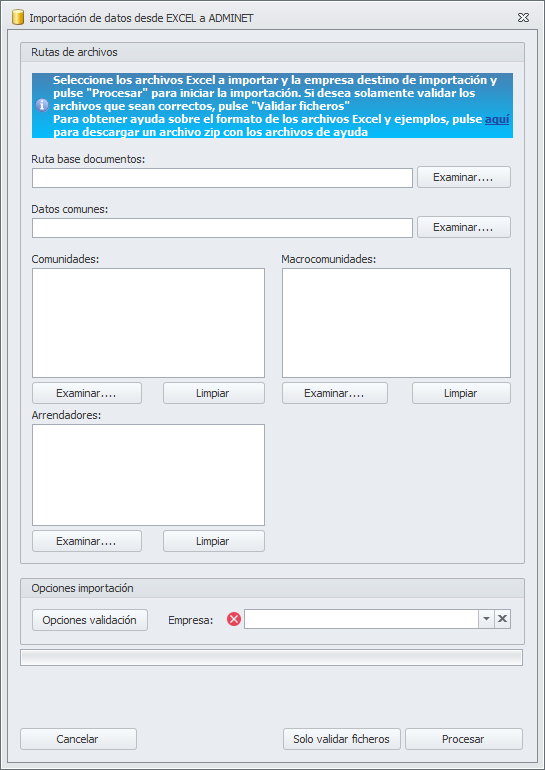The image size is (545, 770).
Task: Click Examinar under the Arrendadores list
Action: coord(87,541)
